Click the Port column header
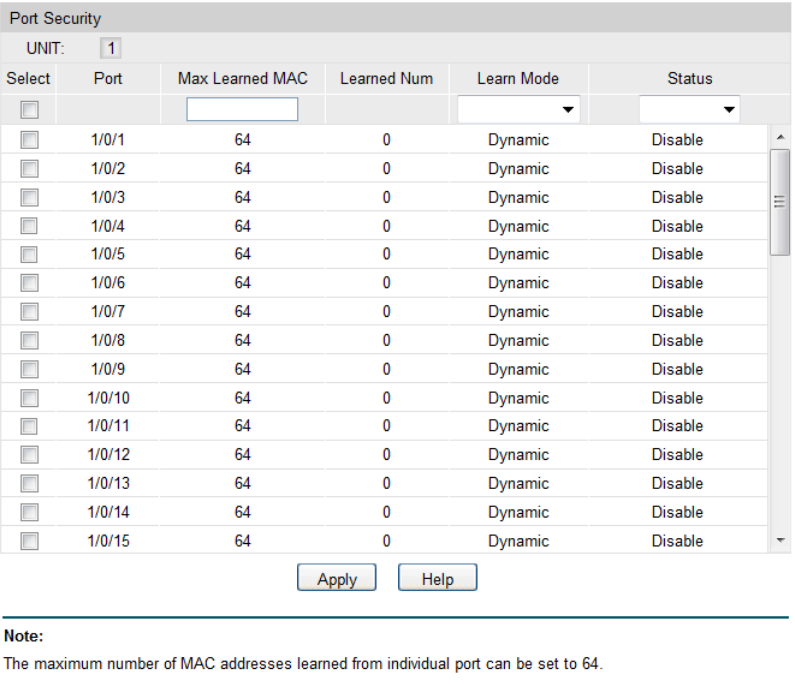795x686 pixels. [108, 79]
